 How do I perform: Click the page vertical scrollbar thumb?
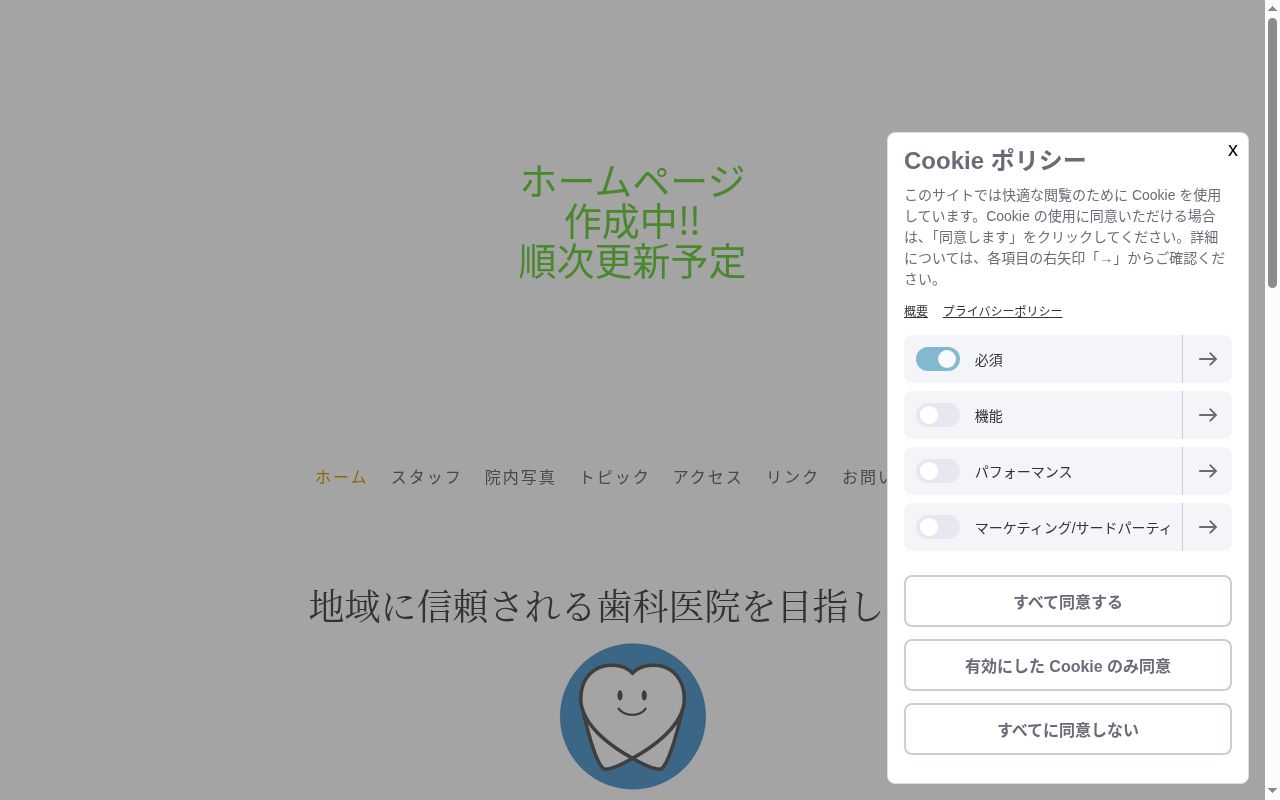(x=1272, y=152)
